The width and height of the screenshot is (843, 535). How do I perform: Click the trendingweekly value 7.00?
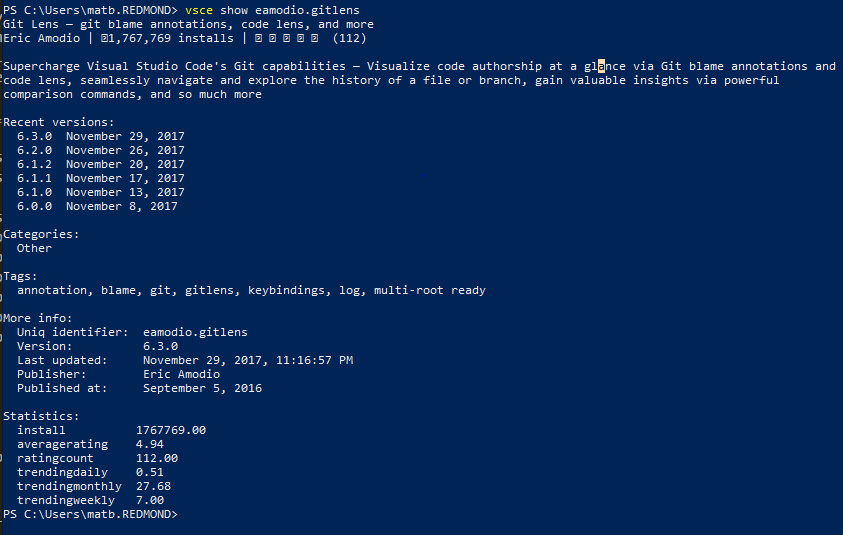pyautogui.click(x=150, y=500)
